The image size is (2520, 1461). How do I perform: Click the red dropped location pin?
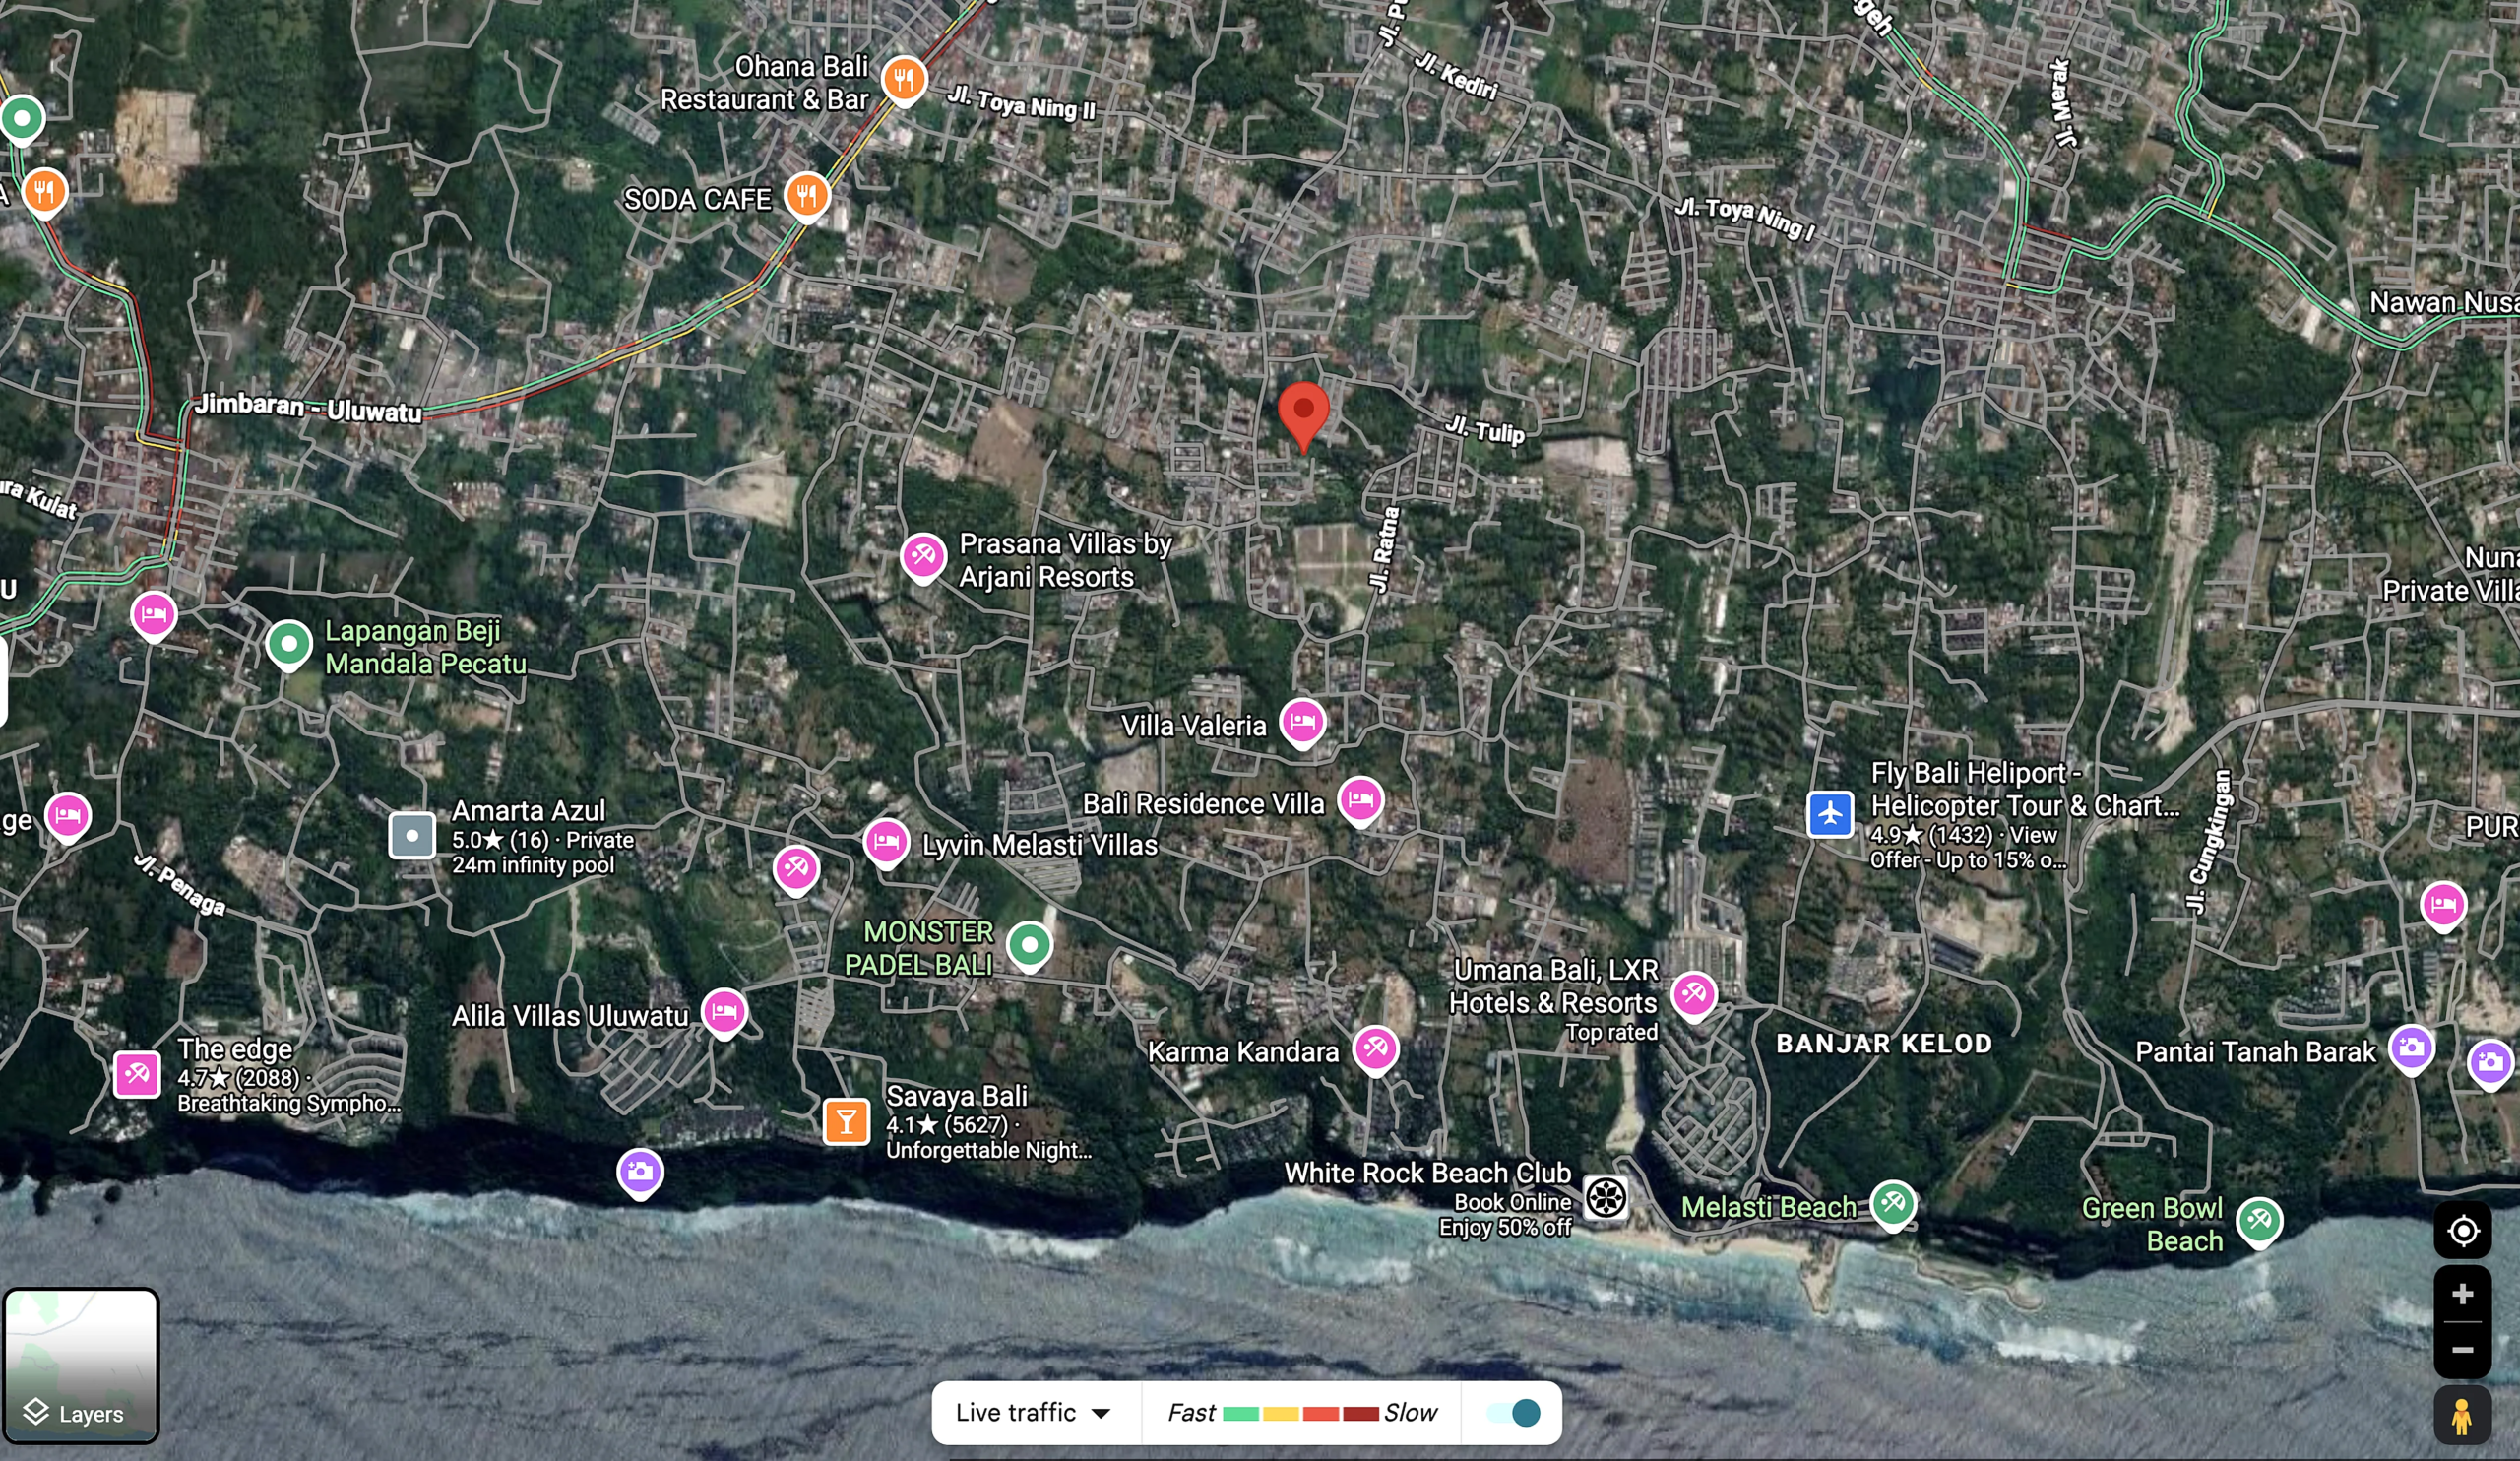pyautogui.click(x=1303, y=416)
